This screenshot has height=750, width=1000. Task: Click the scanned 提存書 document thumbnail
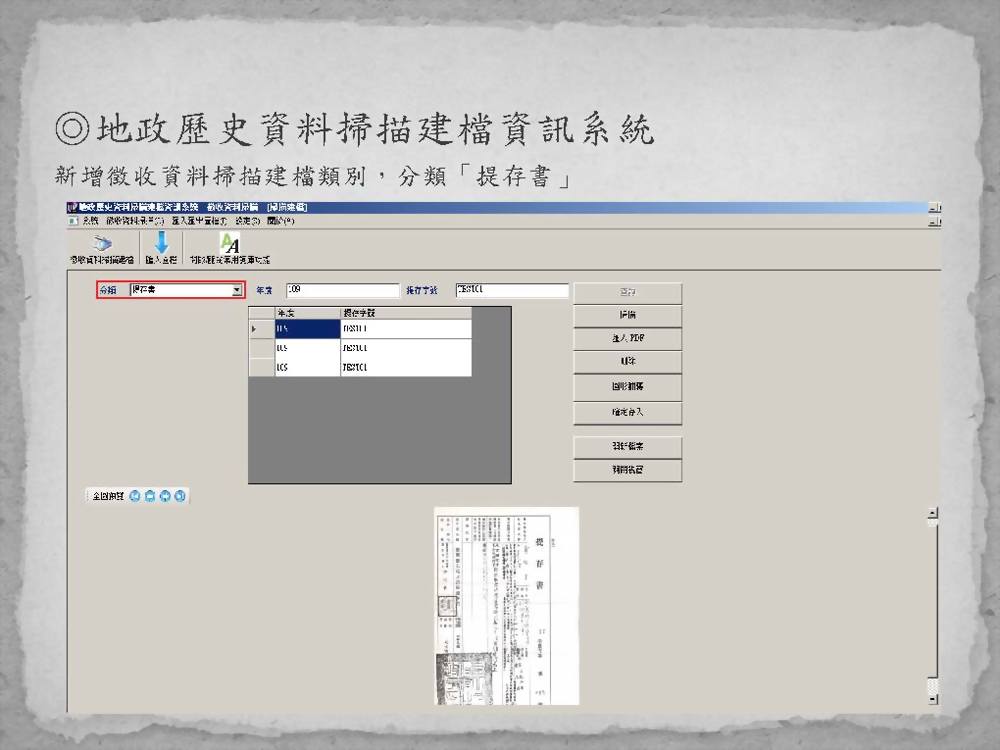point(506,605)
